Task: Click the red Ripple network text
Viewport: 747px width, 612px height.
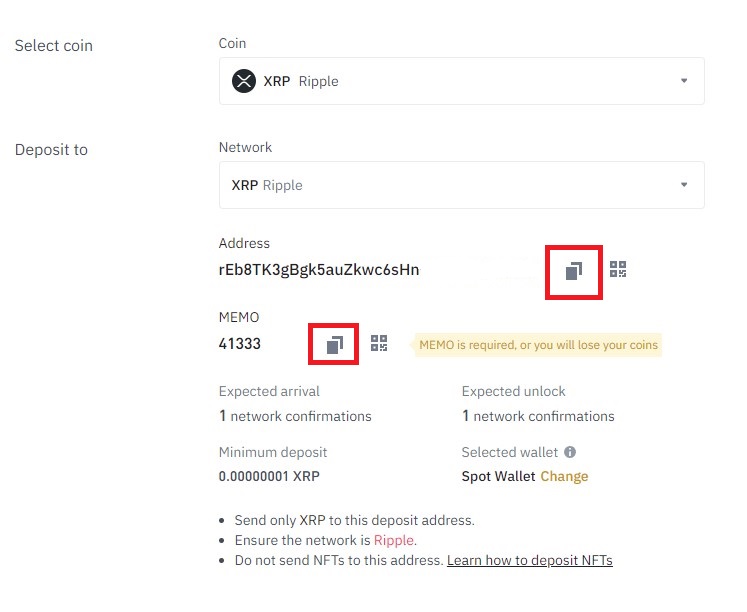Action: pos(394,540)
